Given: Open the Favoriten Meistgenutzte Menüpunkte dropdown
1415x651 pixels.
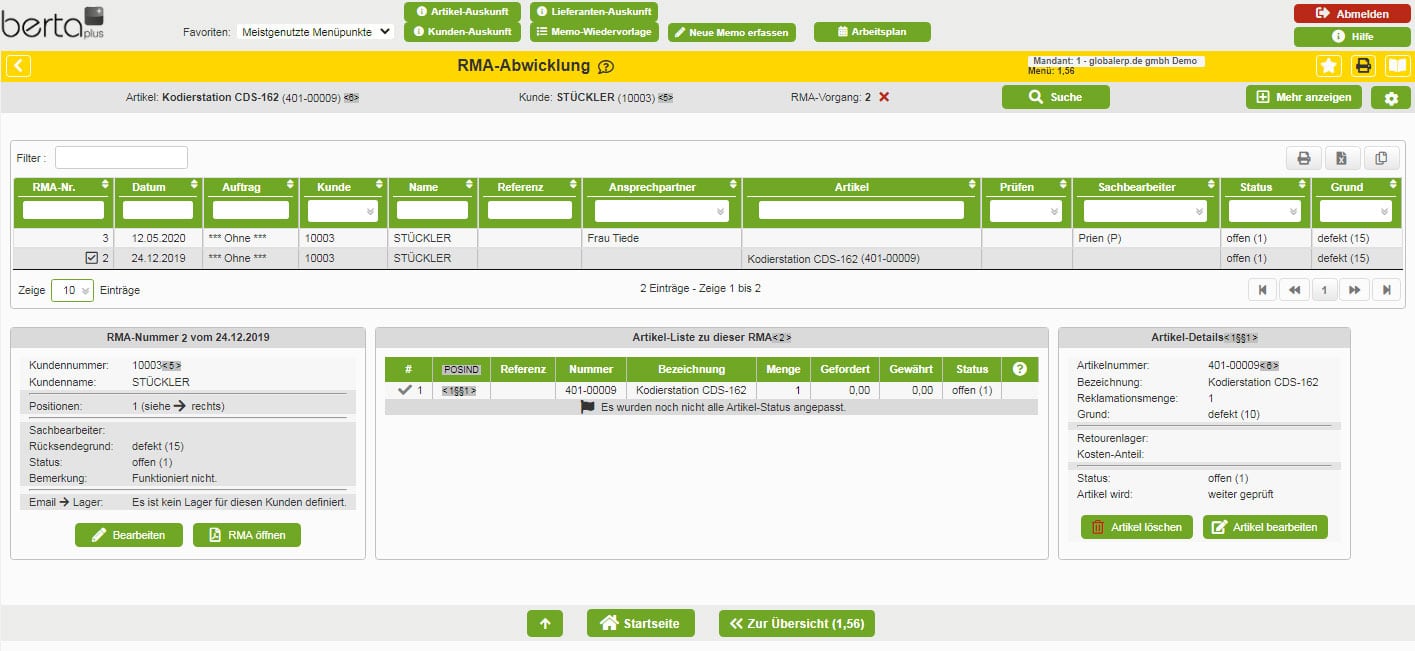Looking at the screenshot, I should pyautogui.click(x=316, y=32).
